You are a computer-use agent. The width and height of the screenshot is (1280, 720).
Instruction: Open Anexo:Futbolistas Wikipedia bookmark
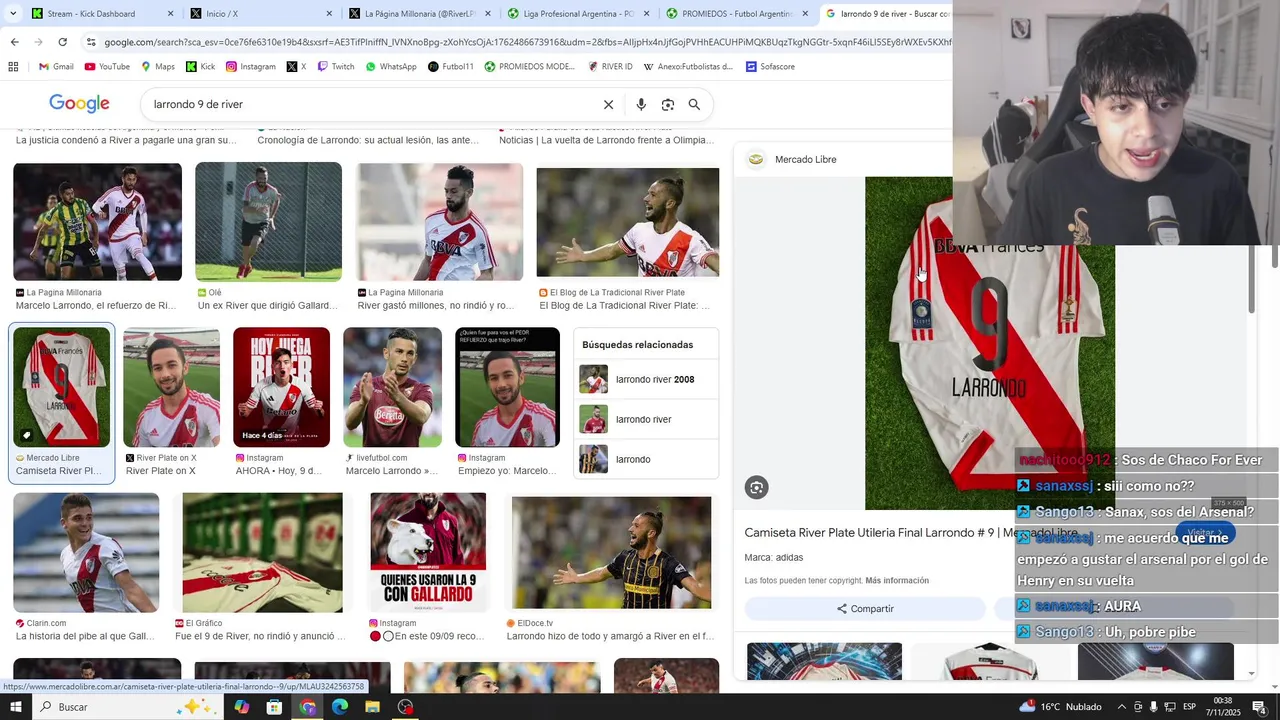pyautogui.click(x=687, y=67)
